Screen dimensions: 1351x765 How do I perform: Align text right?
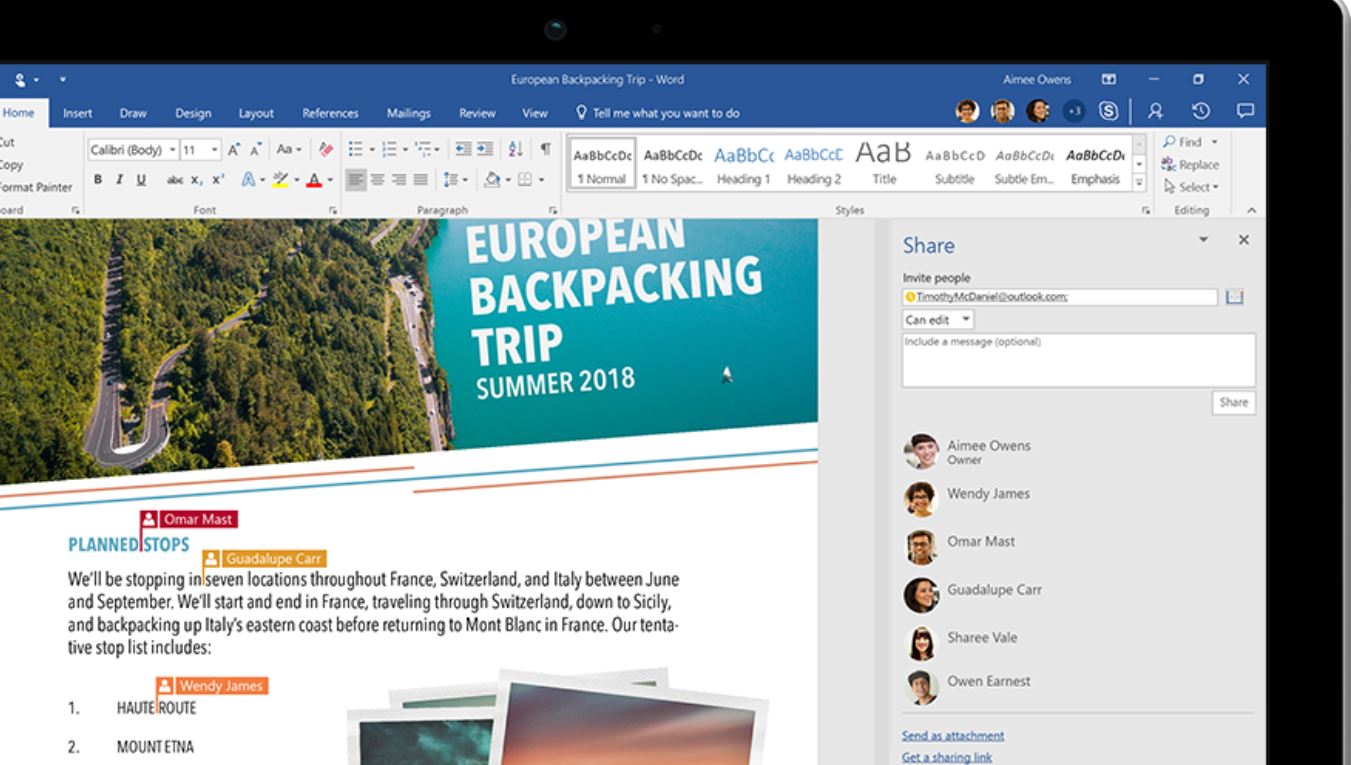tap(399, 180)
